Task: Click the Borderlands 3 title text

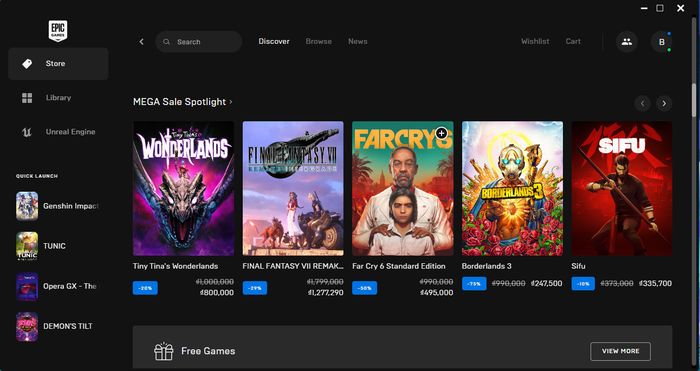Action: click(487, 266)
